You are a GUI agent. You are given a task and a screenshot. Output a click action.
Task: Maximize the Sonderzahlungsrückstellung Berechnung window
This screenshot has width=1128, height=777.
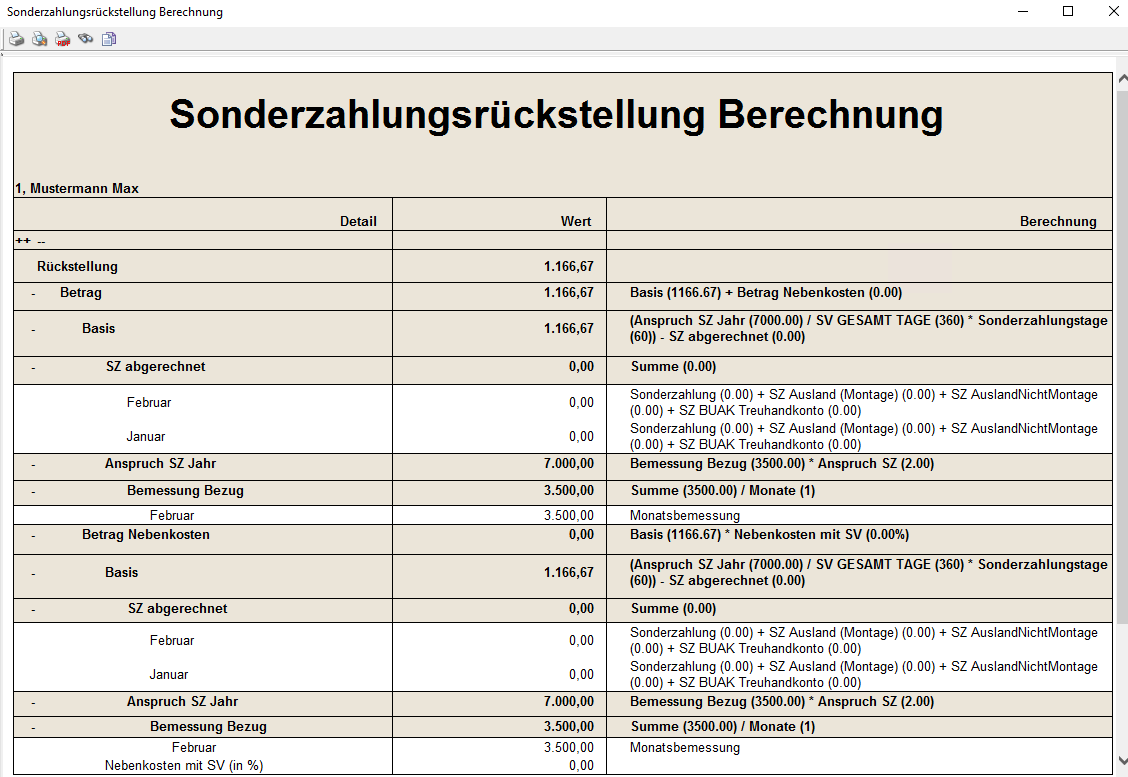(1067, 12)
